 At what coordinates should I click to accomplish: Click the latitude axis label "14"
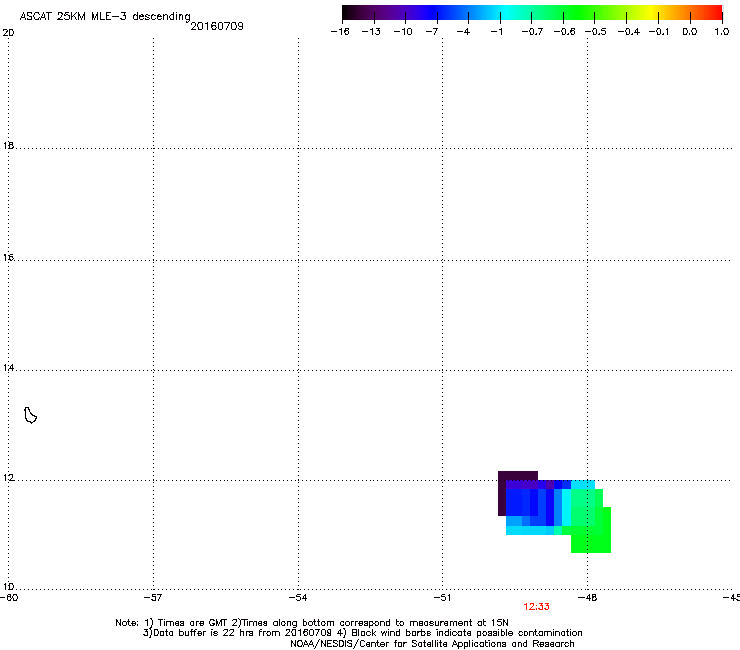(x=8, y=368)
